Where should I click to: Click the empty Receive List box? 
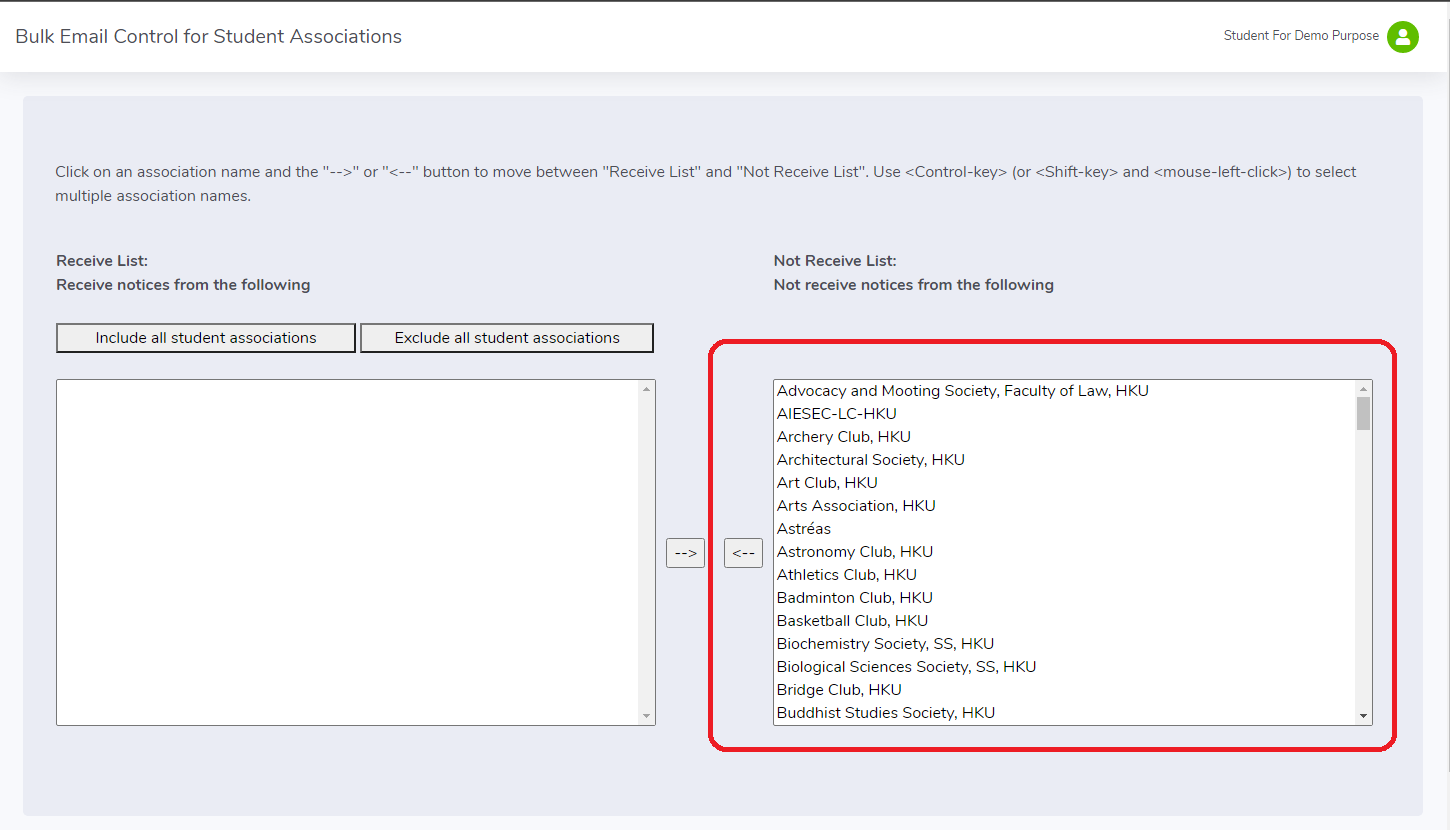[x=350, y=550]
